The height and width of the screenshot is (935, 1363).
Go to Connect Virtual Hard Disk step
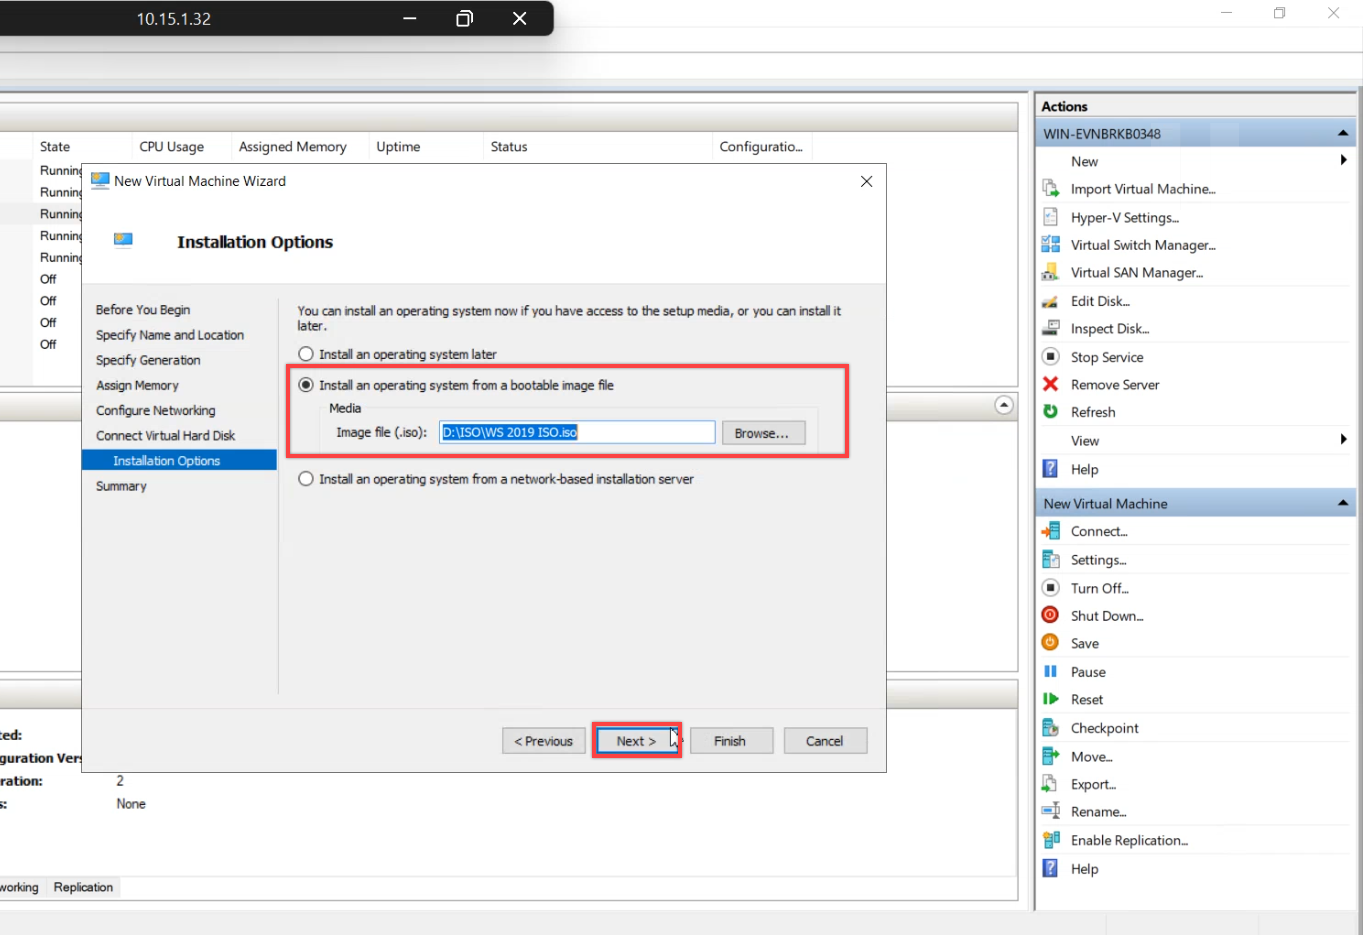pos(166,435)
